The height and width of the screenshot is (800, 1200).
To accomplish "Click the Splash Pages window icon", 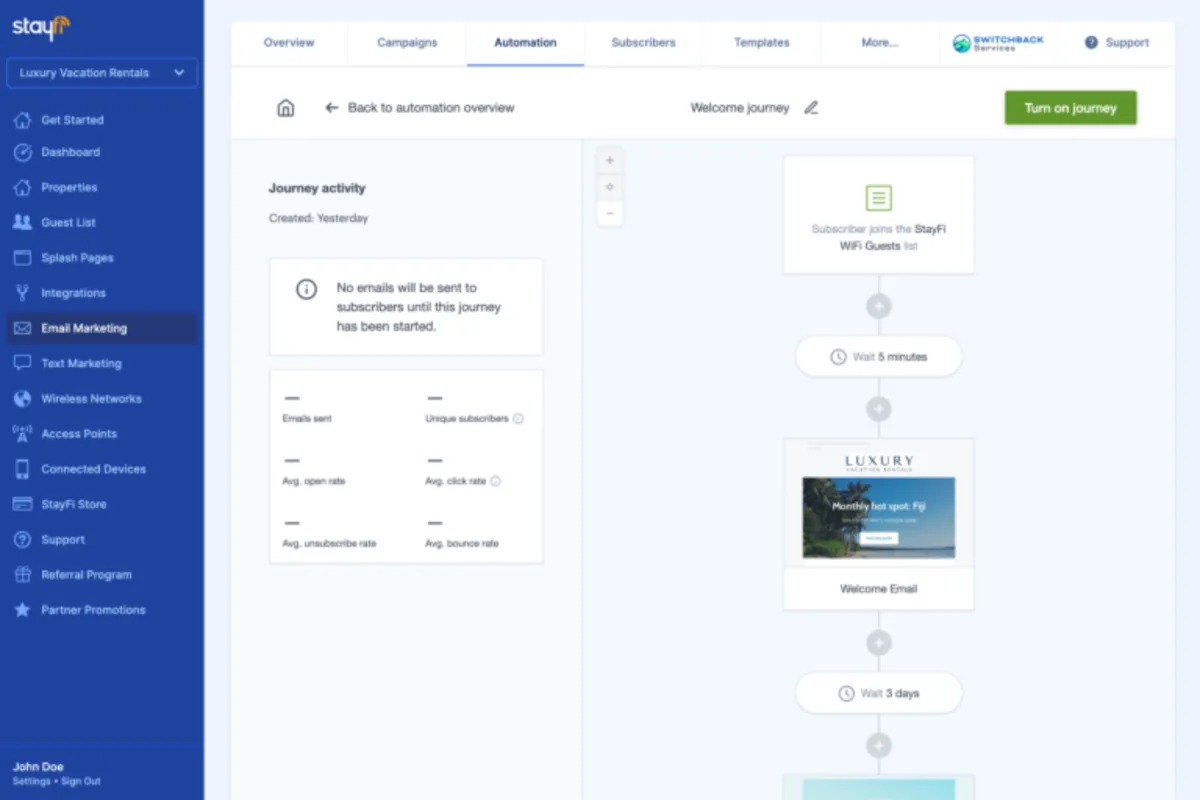I will tap(22, 258).
